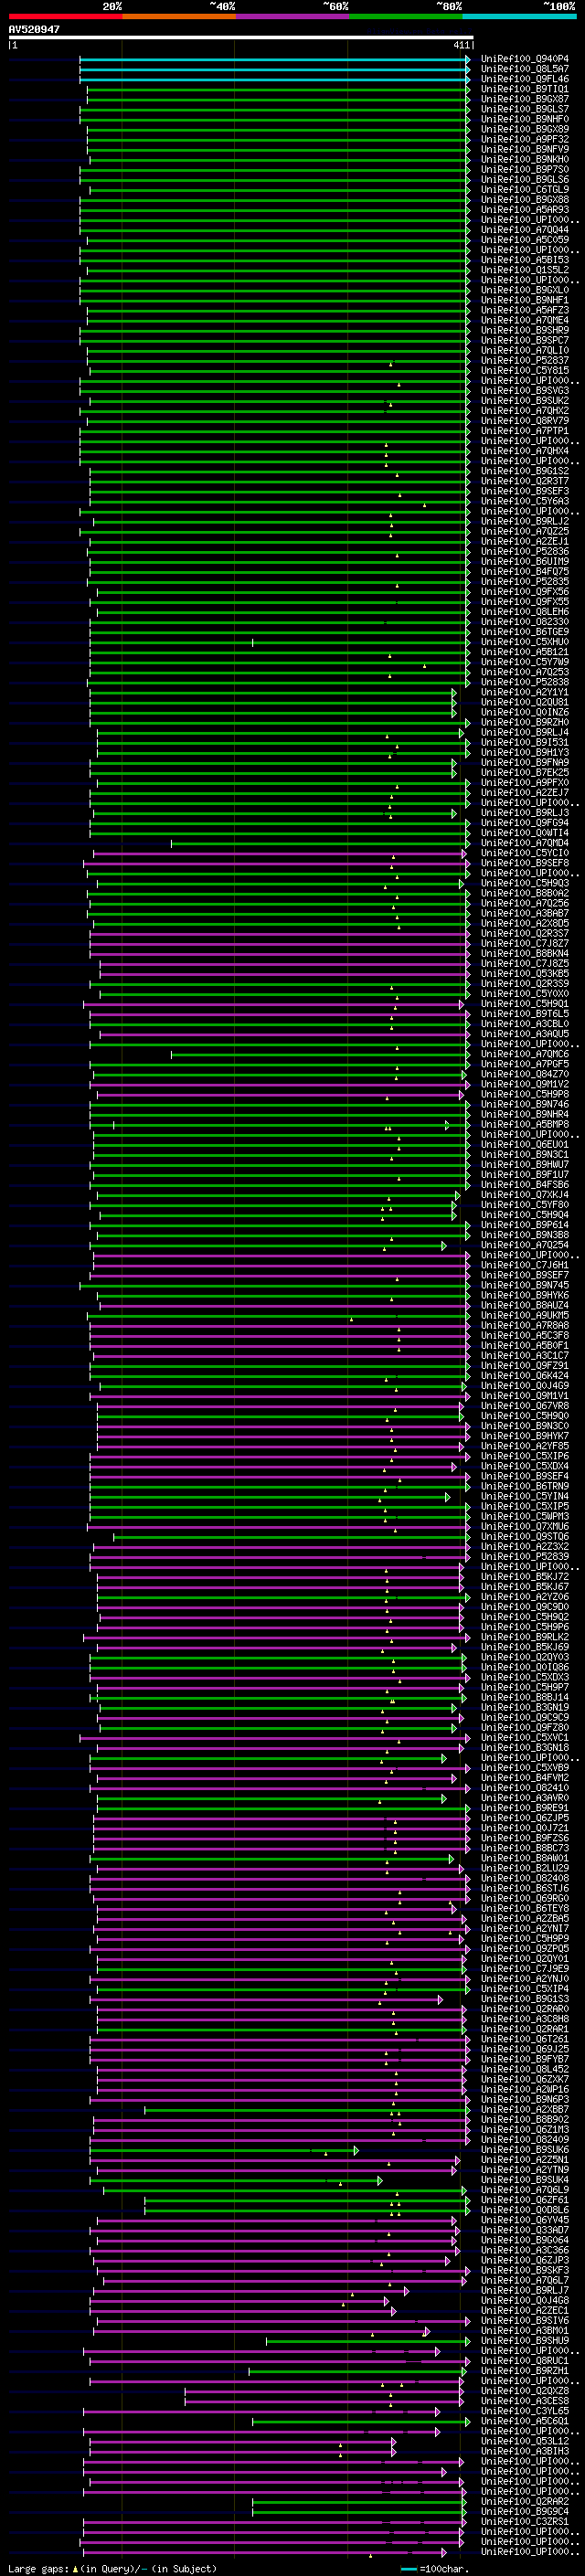The height and width of the screenshot is (2576, 585).
Task: Click the short green alignment bar for UniRef100_B9SUK6
Action: (224, 2149)
